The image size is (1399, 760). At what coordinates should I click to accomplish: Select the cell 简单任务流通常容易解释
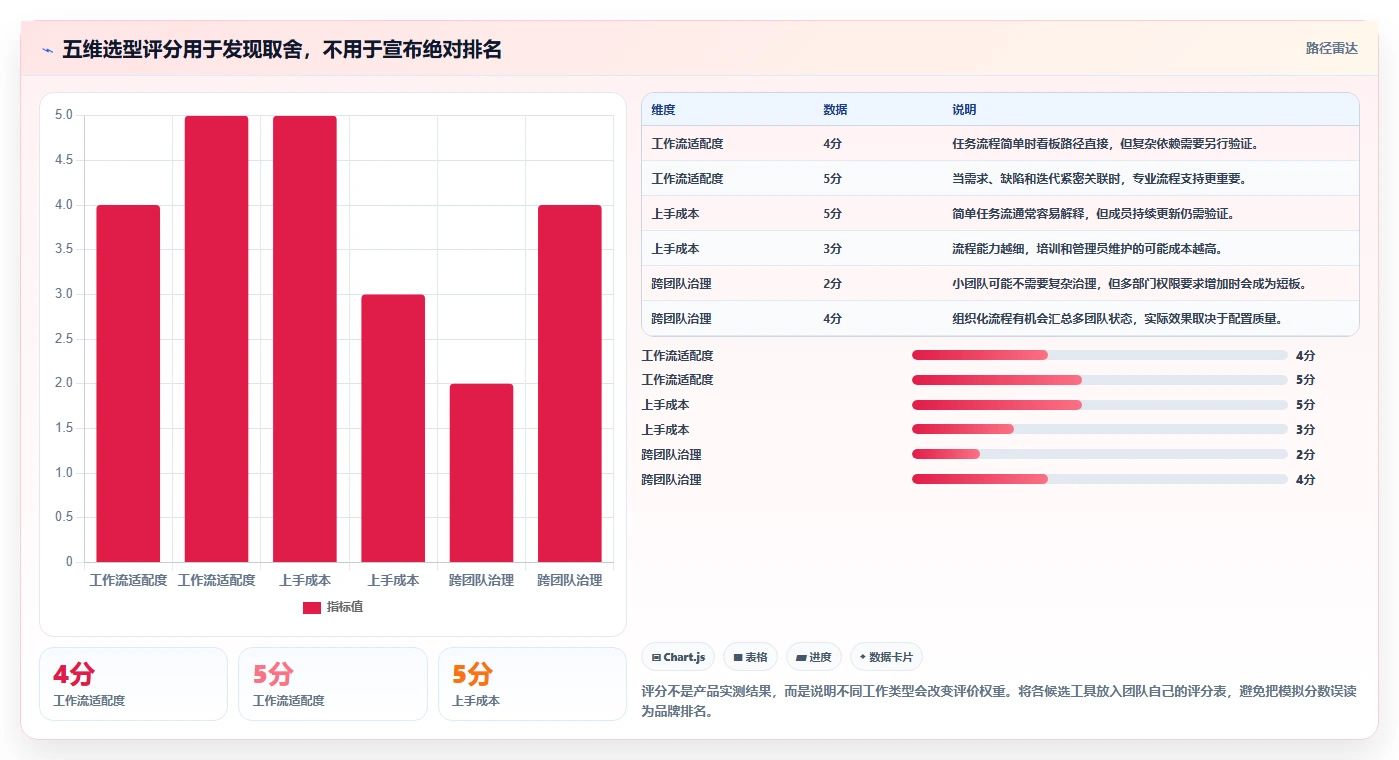coord(1093,214)
